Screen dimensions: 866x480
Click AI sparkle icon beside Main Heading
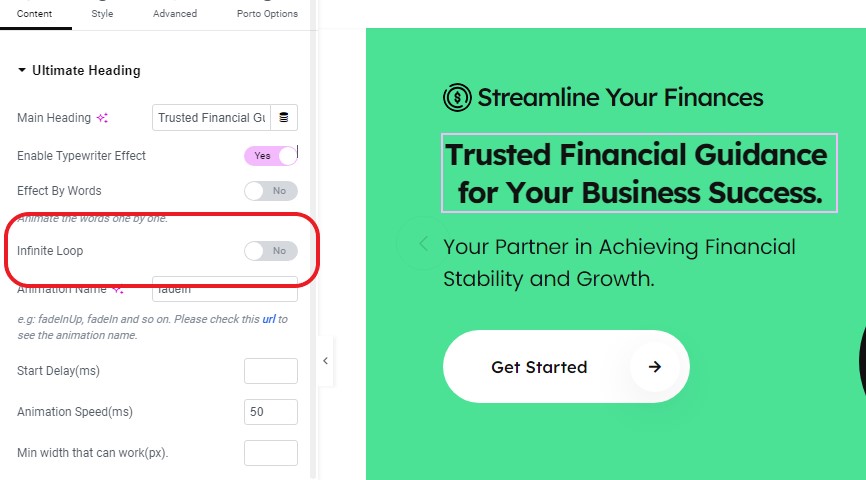click(102, 118)
